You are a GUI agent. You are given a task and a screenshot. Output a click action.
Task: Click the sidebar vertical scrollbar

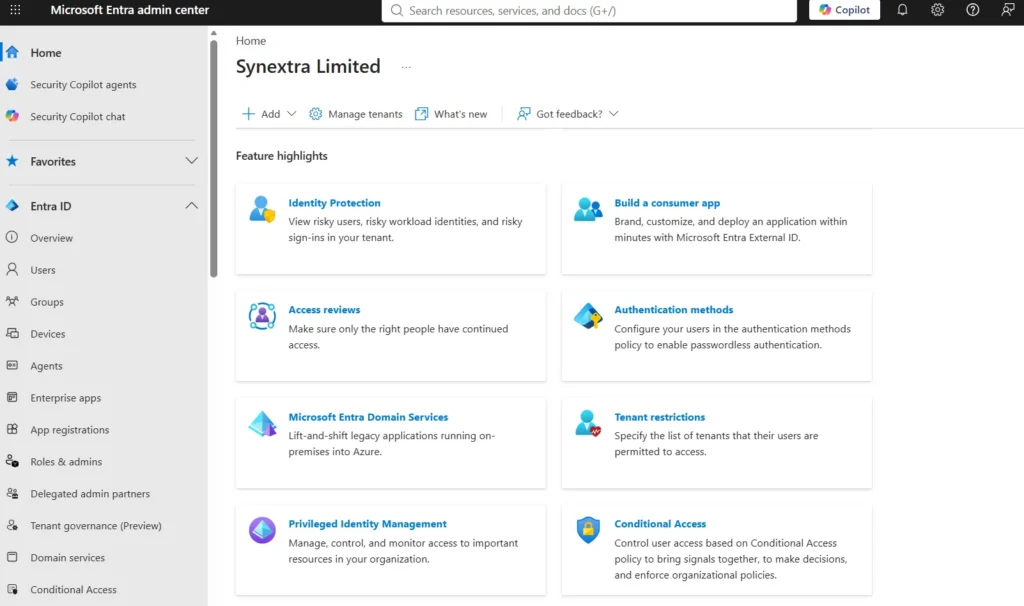(214, 159)
